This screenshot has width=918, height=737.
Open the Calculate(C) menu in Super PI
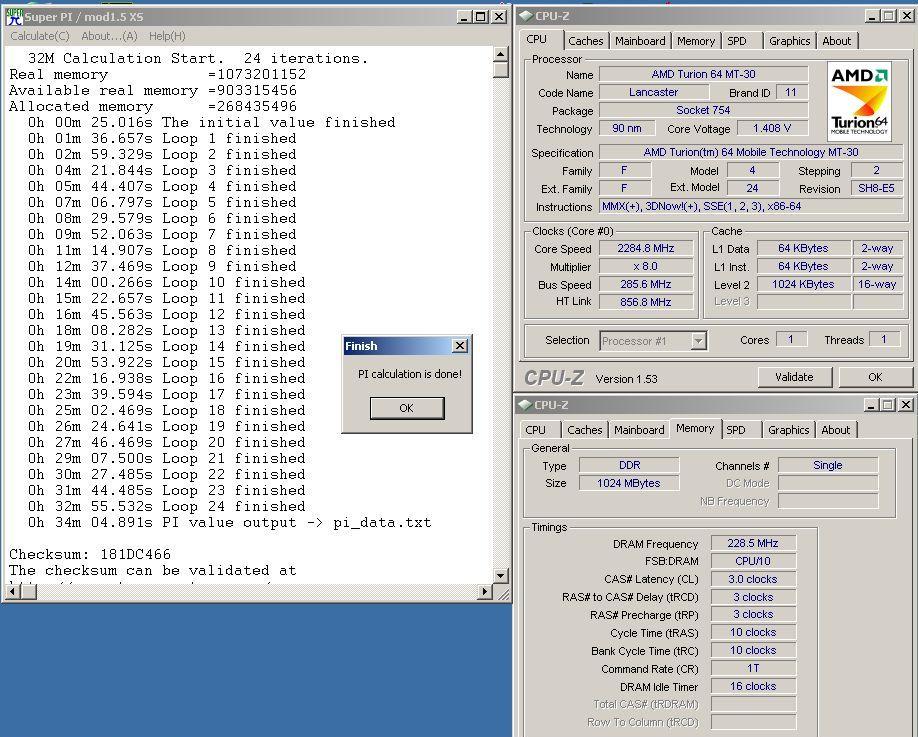39,36
